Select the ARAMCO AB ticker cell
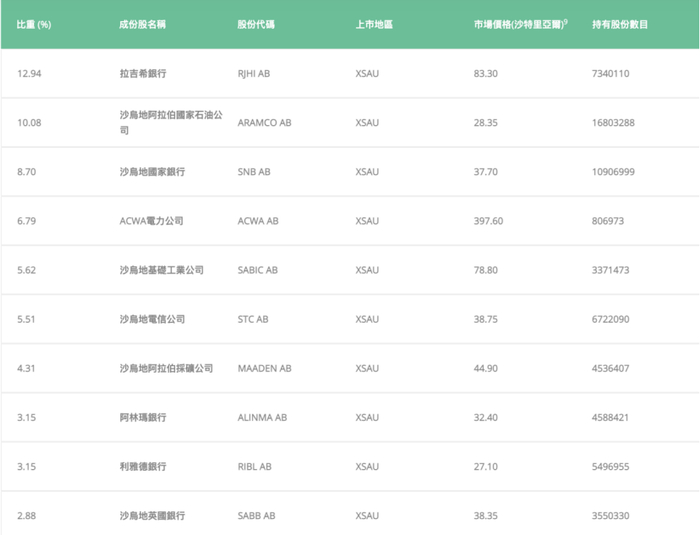The height and width of the screenshot is (535, 700). coord(264,123)
